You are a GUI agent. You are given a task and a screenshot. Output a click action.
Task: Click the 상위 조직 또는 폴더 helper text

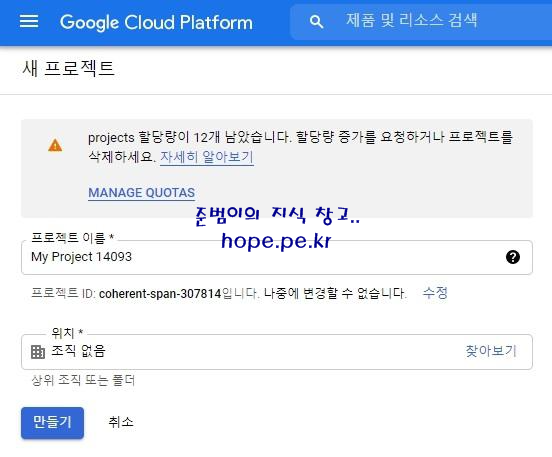(83, 380)
